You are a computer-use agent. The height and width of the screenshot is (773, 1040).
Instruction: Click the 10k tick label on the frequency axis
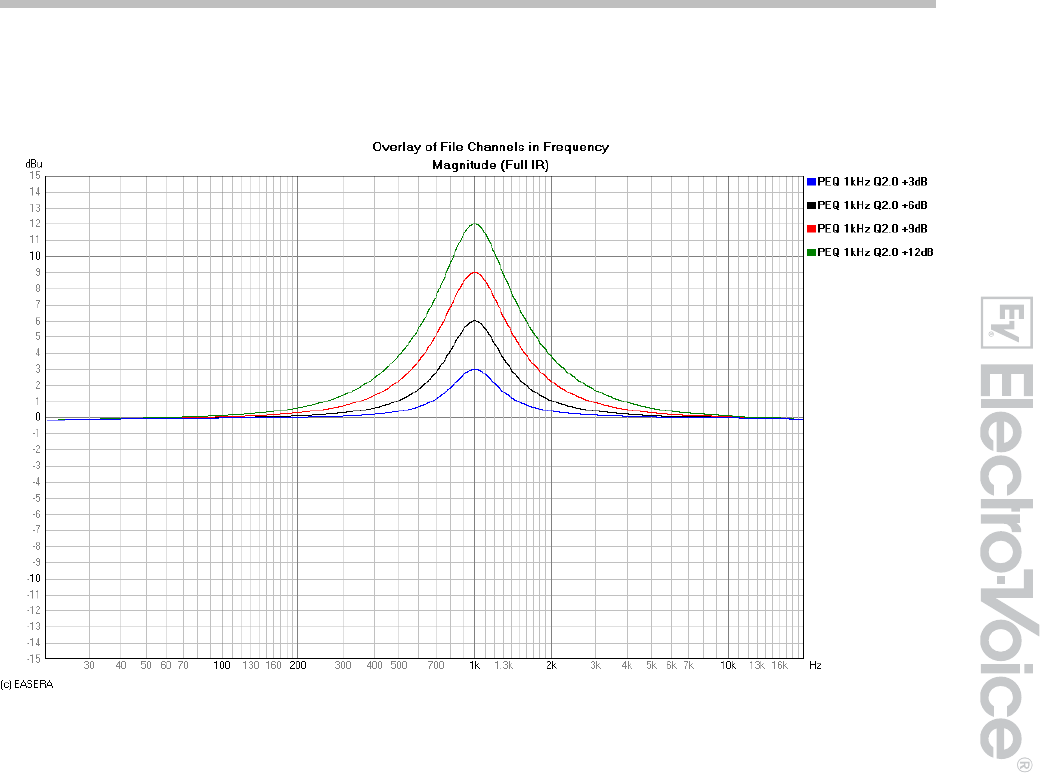[x=728, y=665]
